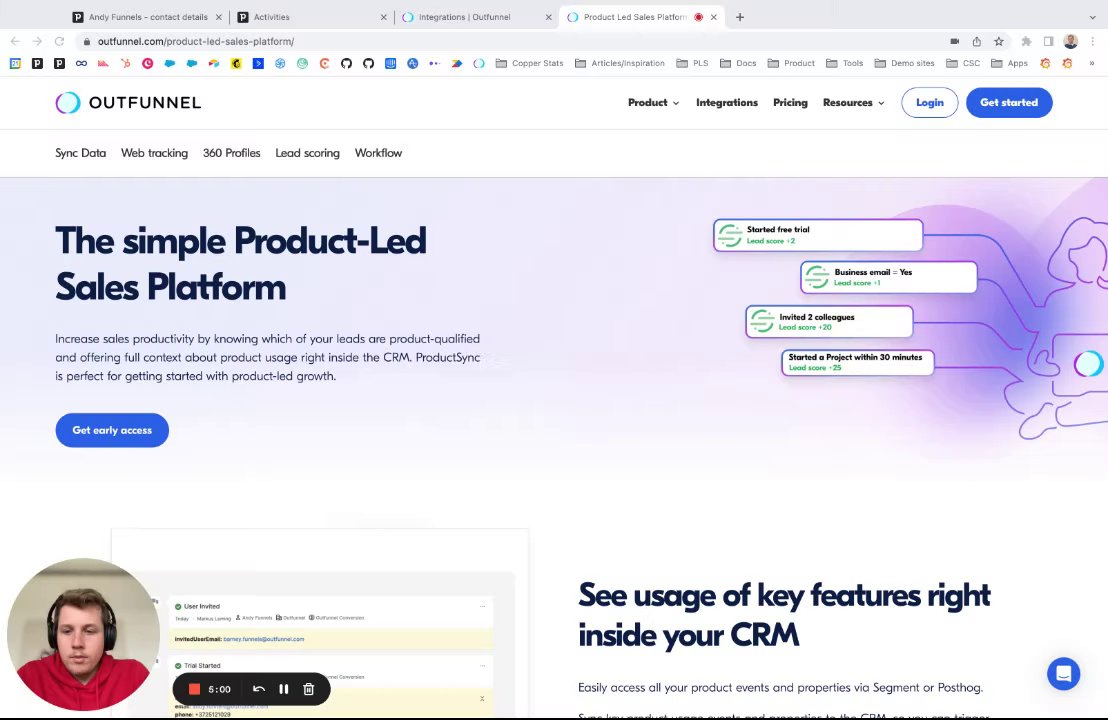Open the PLS bookmark folder

(x=692, y=63)
